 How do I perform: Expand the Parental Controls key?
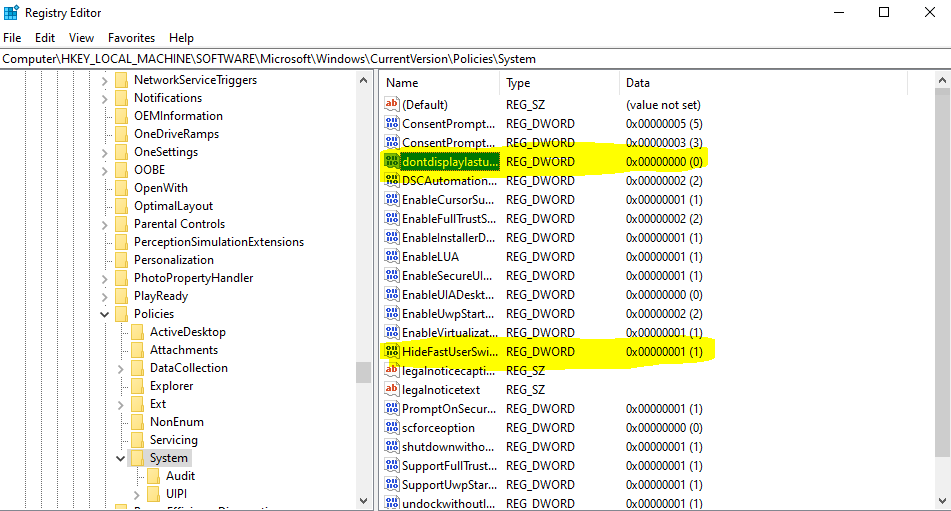tap(104, 225)
